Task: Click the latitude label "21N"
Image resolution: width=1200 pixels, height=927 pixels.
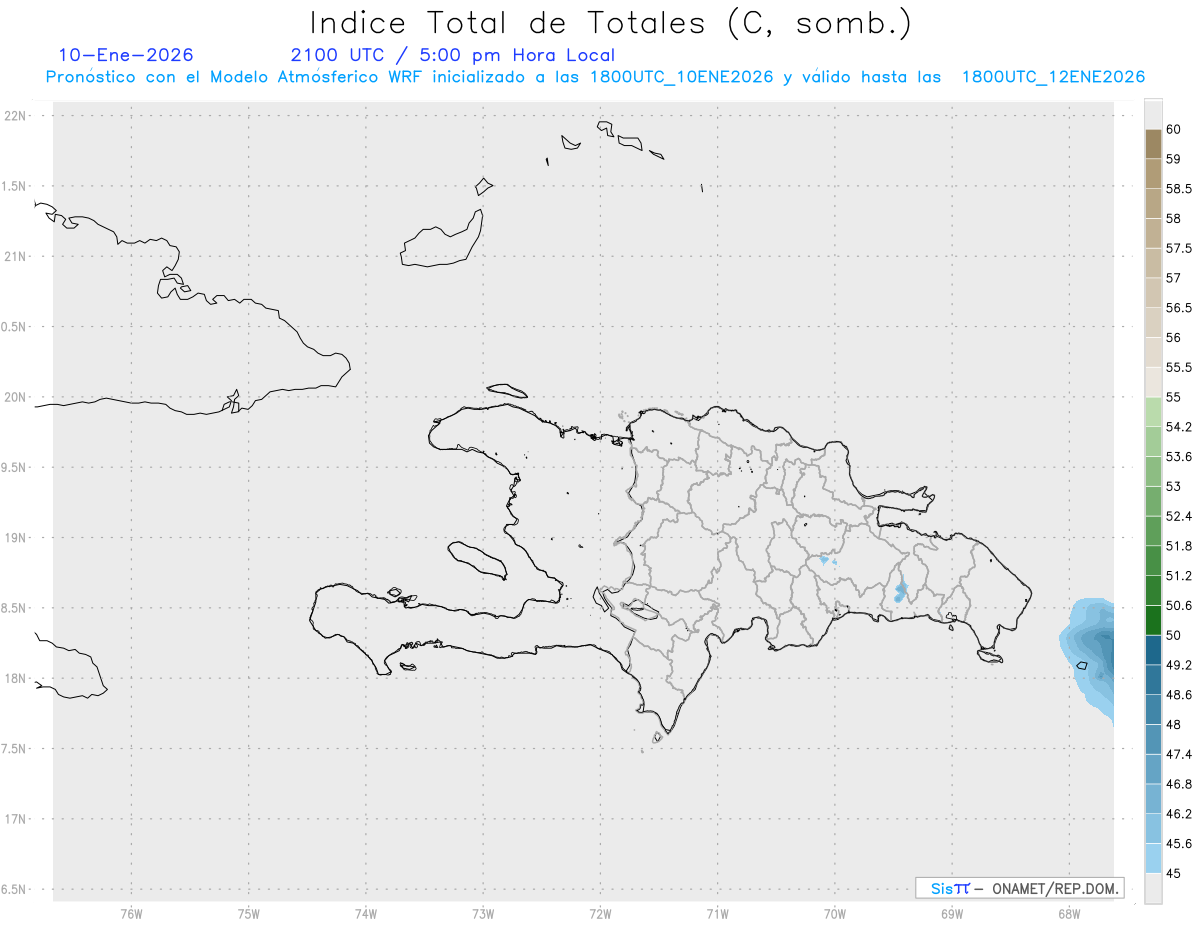Action: click(x=17, y=256)
